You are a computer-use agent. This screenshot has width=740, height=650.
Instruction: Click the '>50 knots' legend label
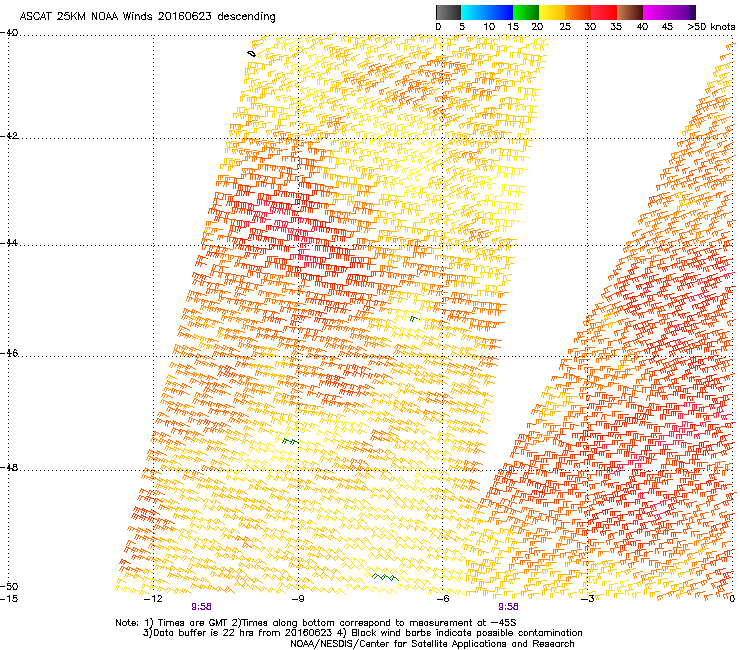pyautogui.click(x=711, y=27)
